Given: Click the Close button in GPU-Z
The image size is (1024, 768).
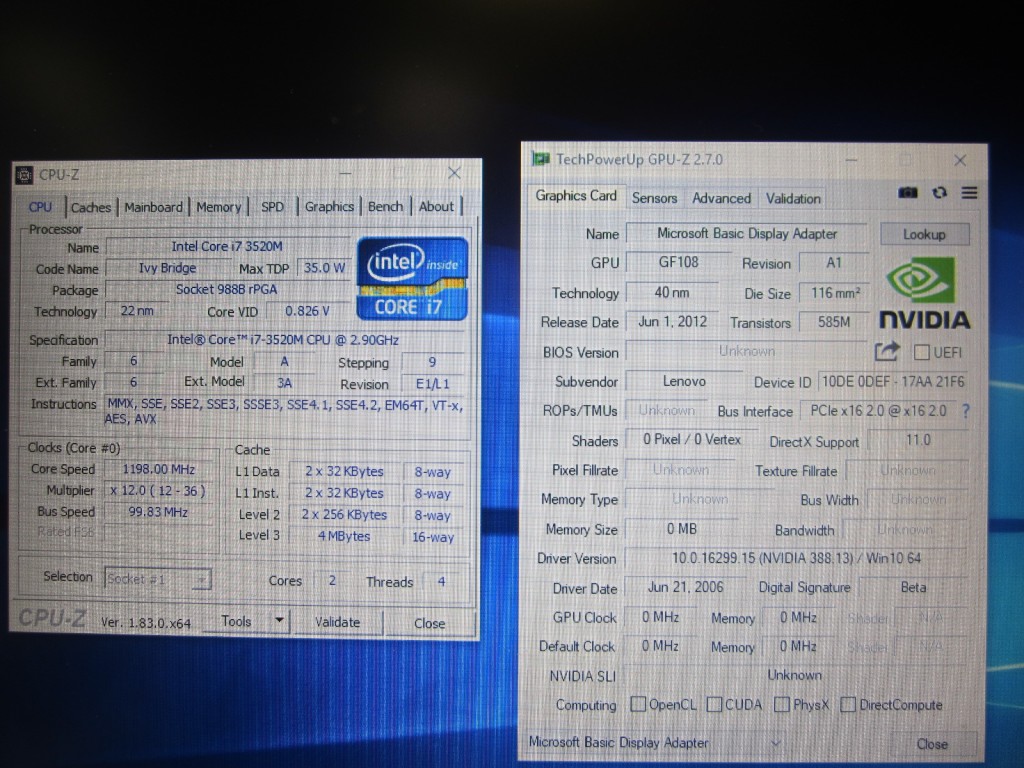Looking at the screenshot, I should [932, 744].
